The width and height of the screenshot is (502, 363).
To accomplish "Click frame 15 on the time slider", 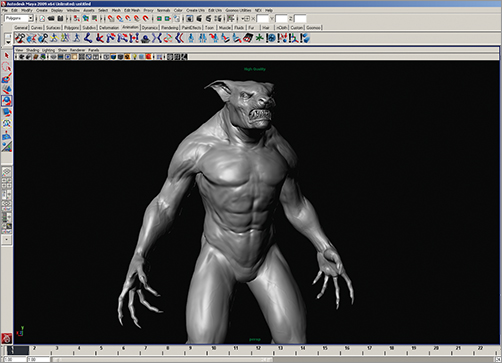I will click(325, 348).
